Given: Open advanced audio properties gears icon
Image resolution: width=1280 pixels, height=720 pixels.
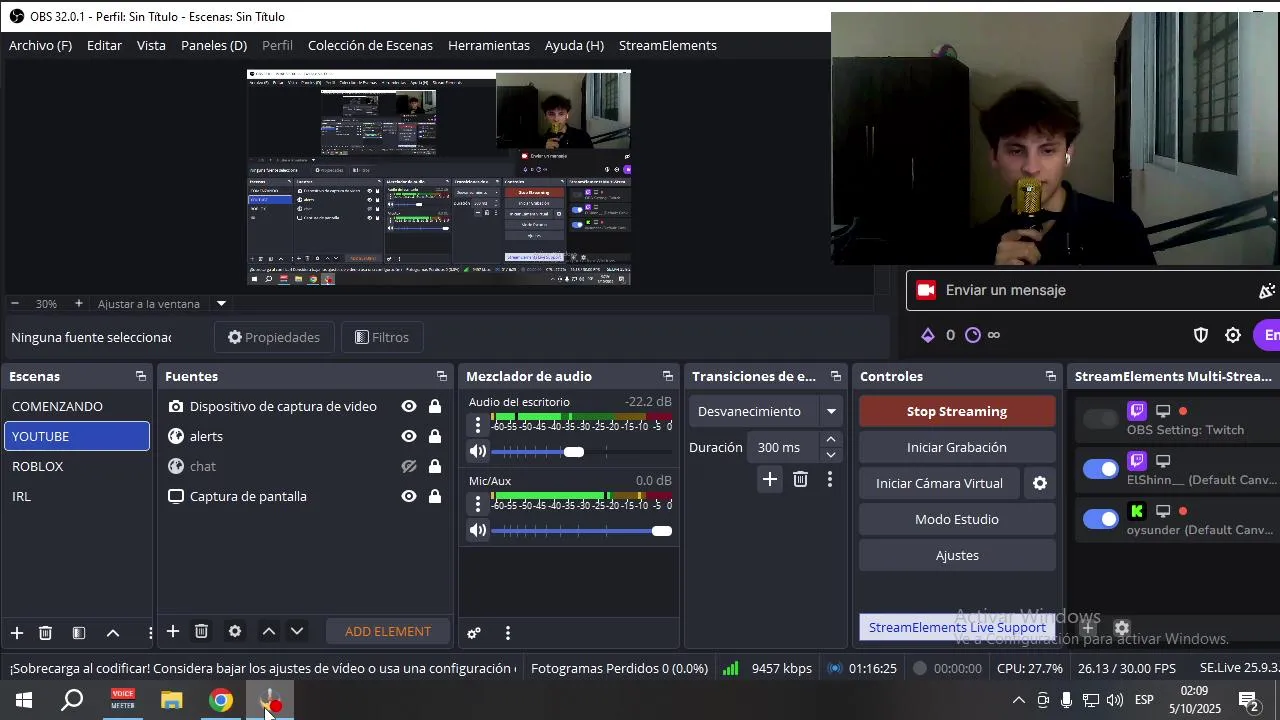Looking at the screenshot, I should click(474, 633).
